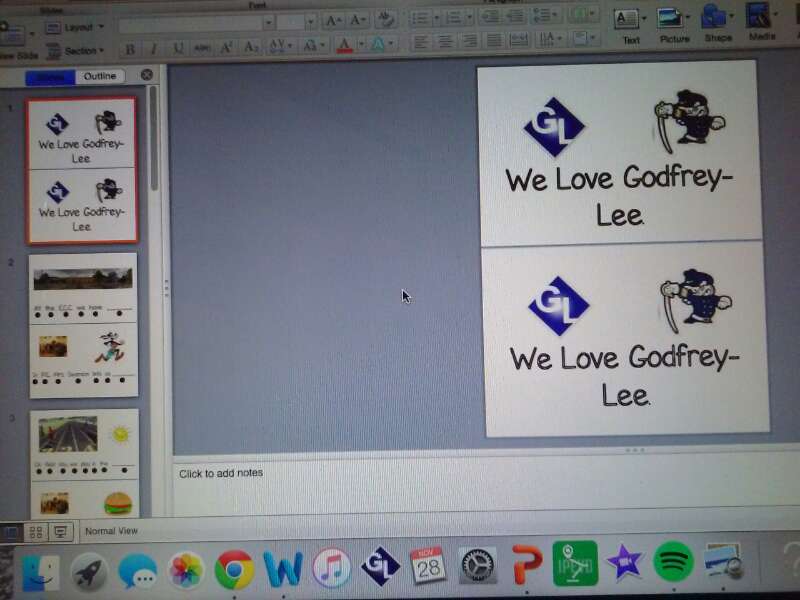Apply subscript formatting
800x600 pixels.
(251, 47)
